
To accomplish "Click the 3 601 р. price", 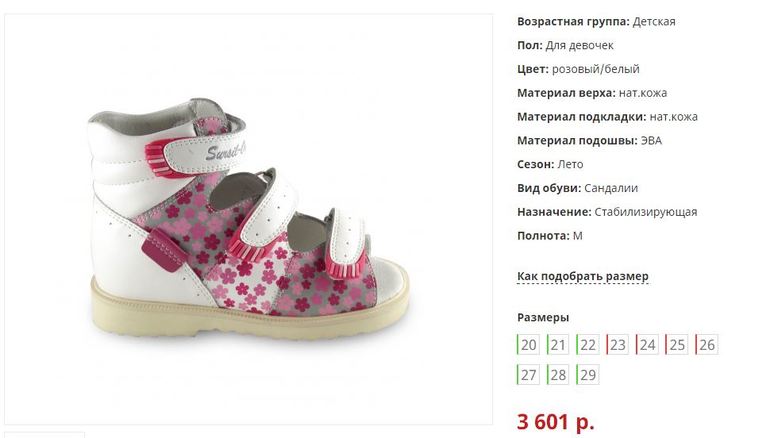I will (555, 422).
